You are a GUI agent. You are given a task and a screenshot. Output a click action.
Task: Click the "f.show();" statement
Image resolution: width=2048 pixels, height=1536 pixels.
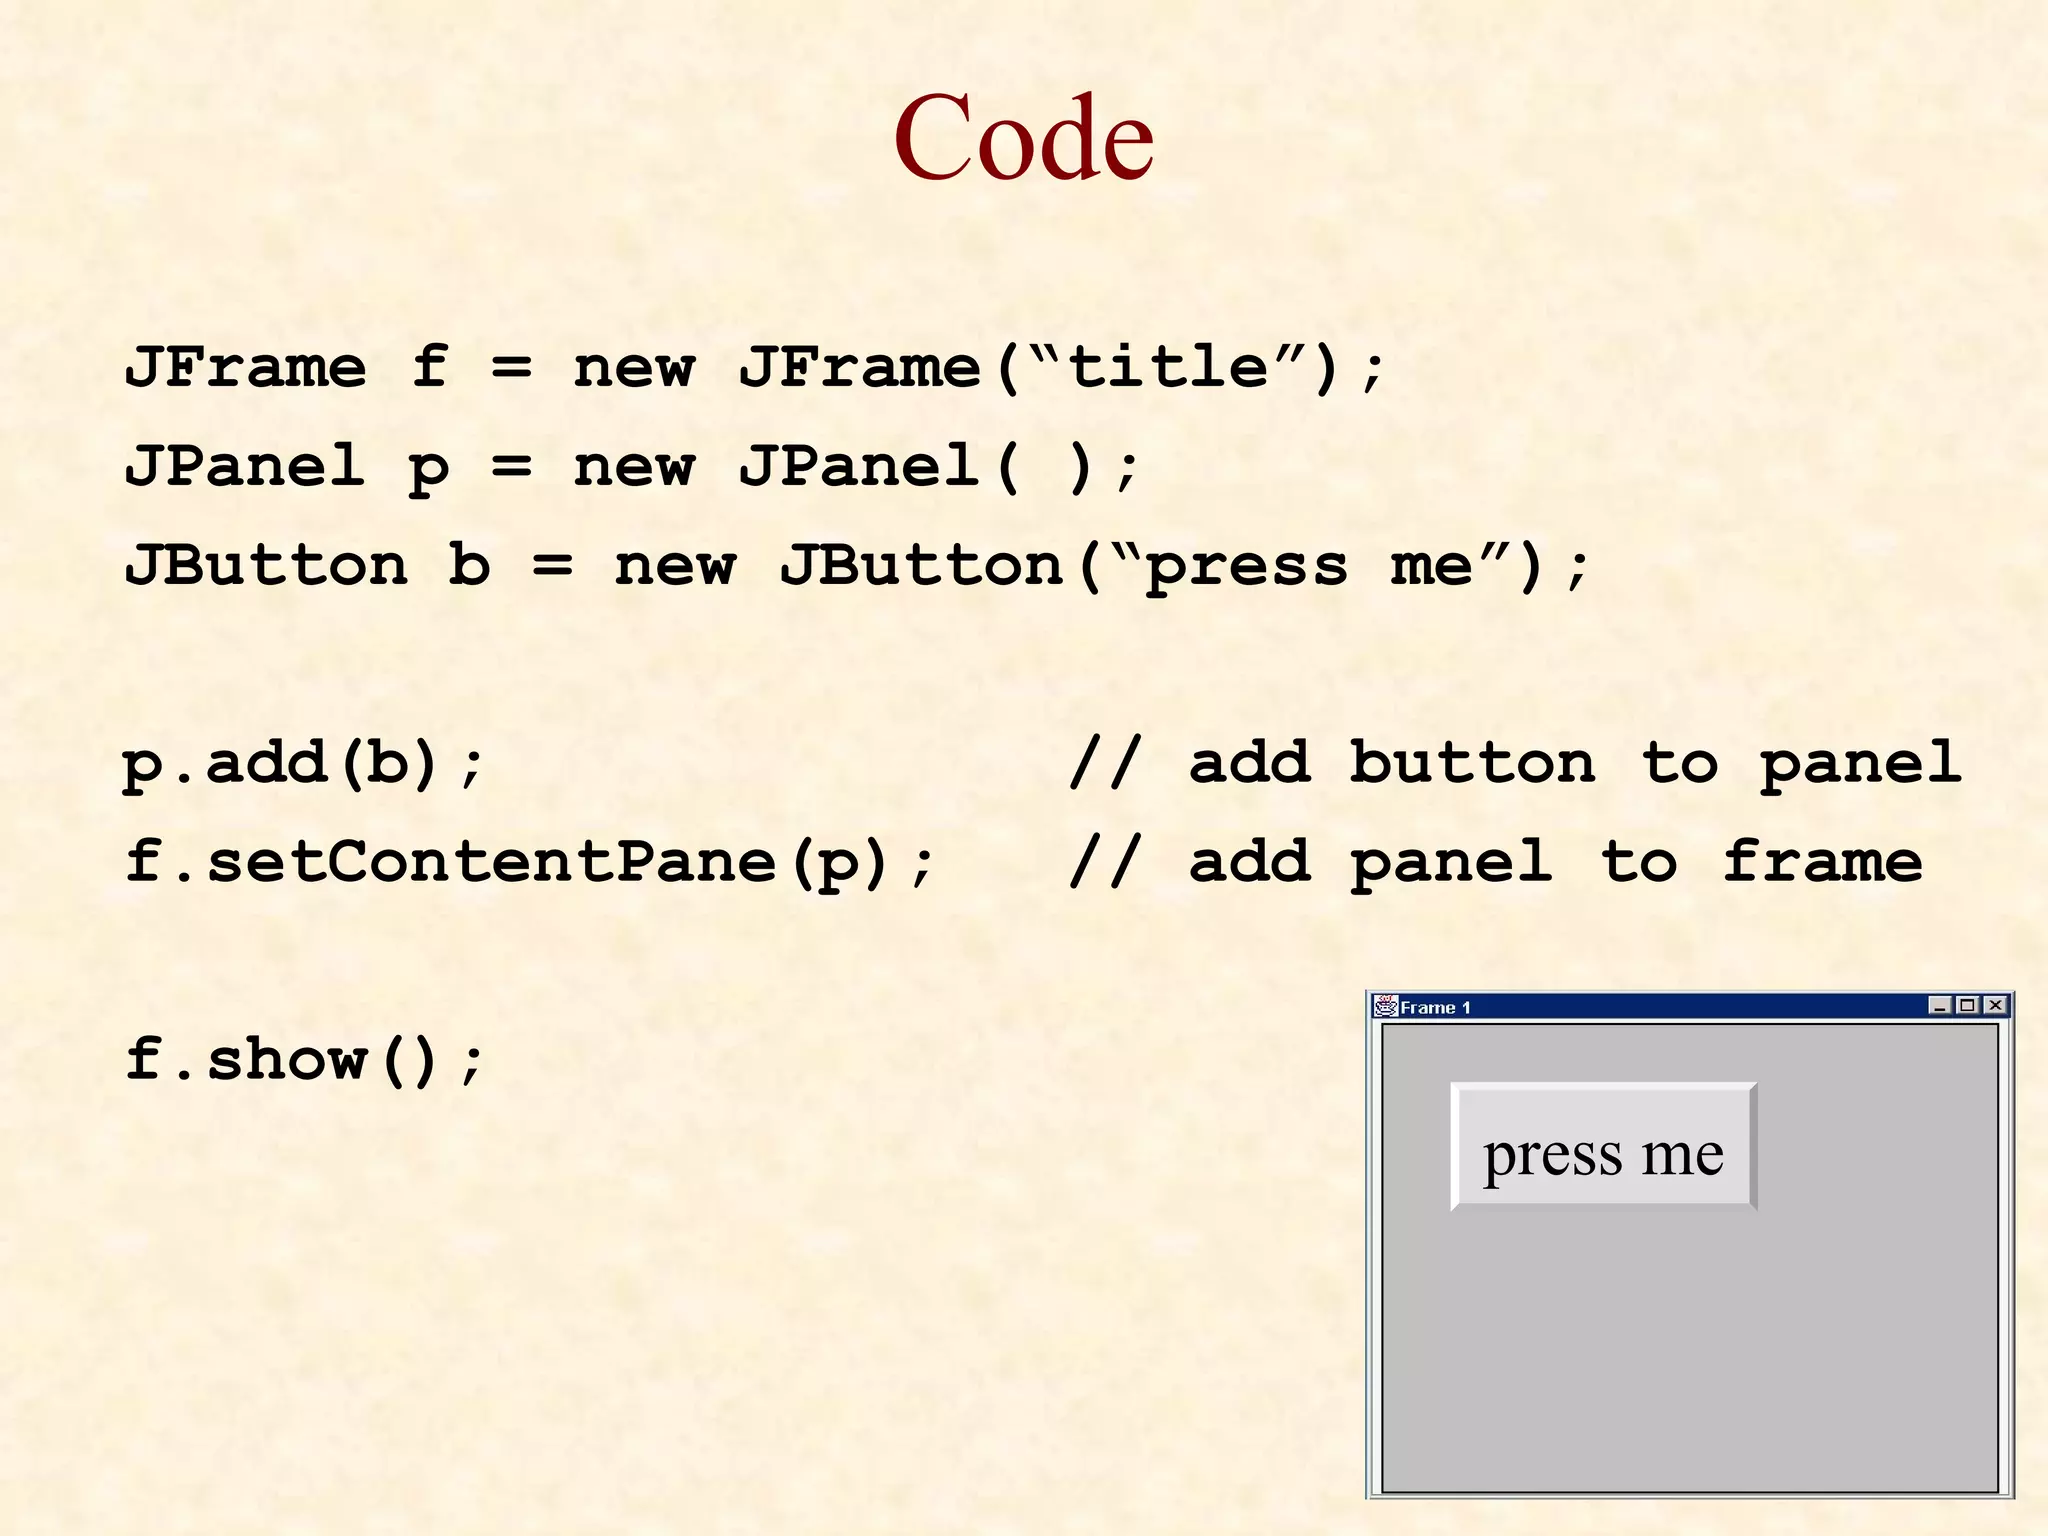(x=305, y=1060)
